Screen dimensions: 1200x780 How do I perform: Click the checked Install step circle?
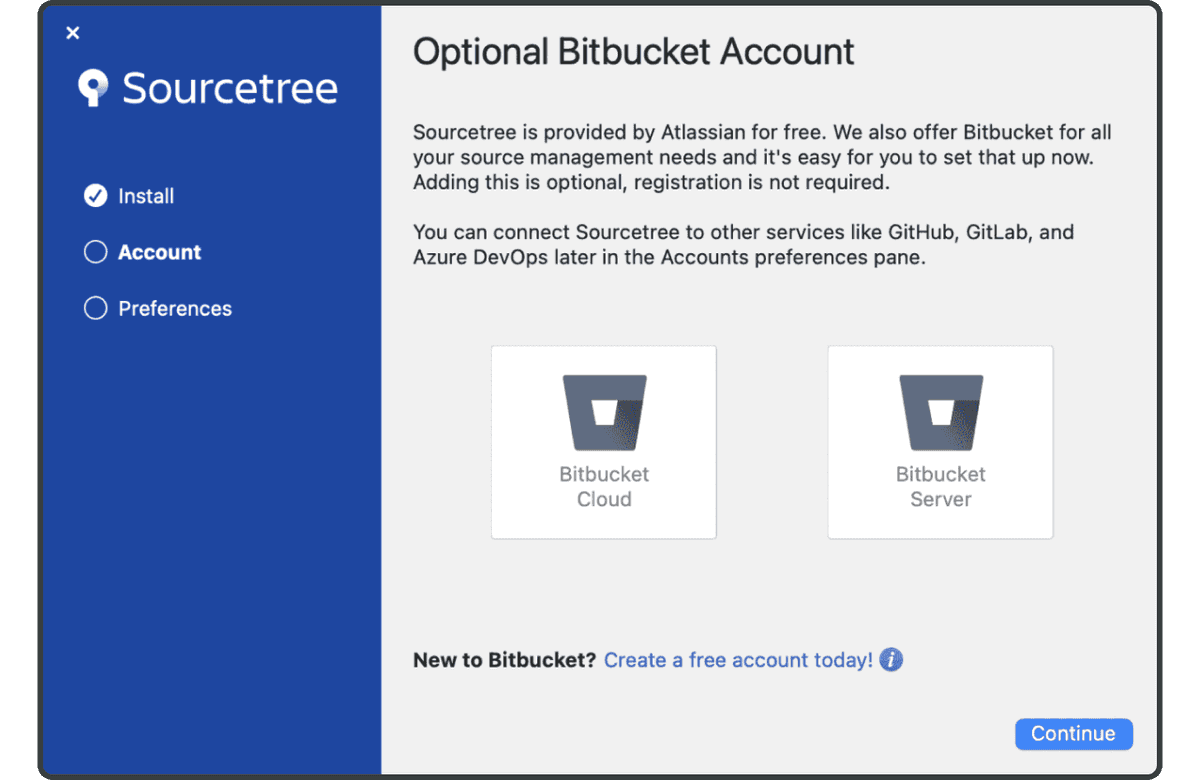95,196
